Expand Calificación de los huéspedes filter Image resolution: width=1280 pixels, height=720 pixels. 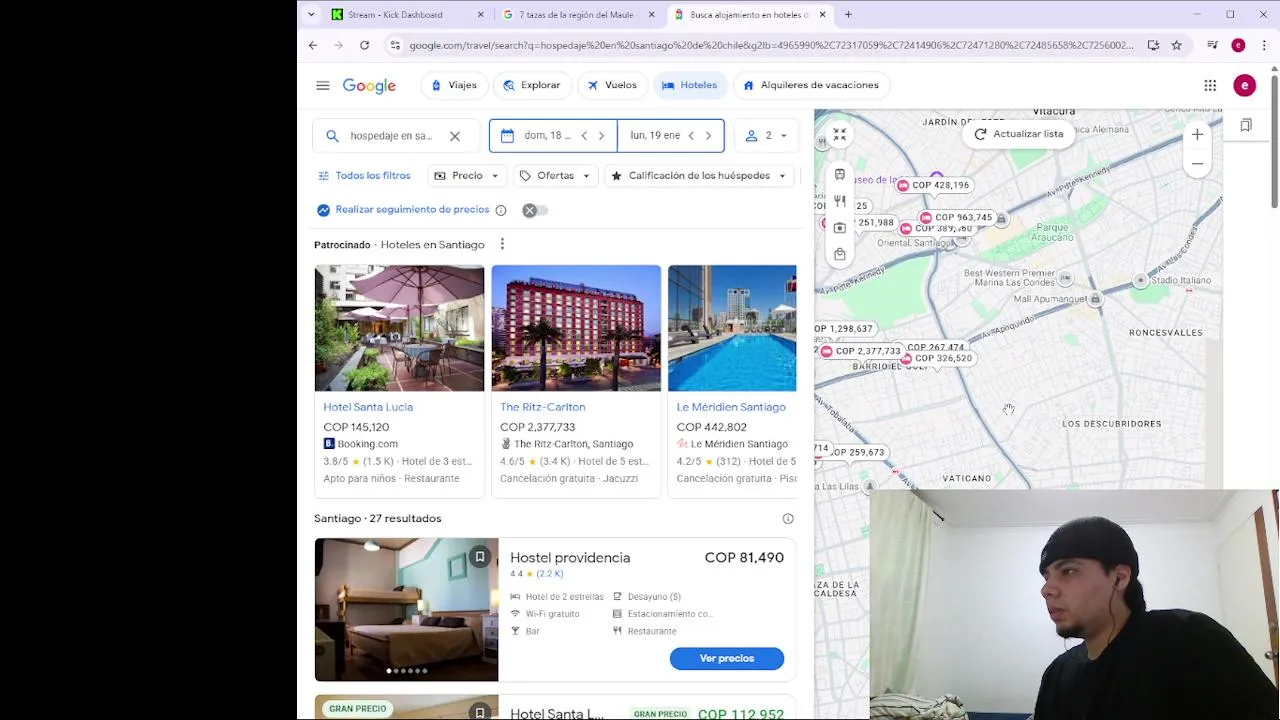pyautogui.click(x=699, y=175)
